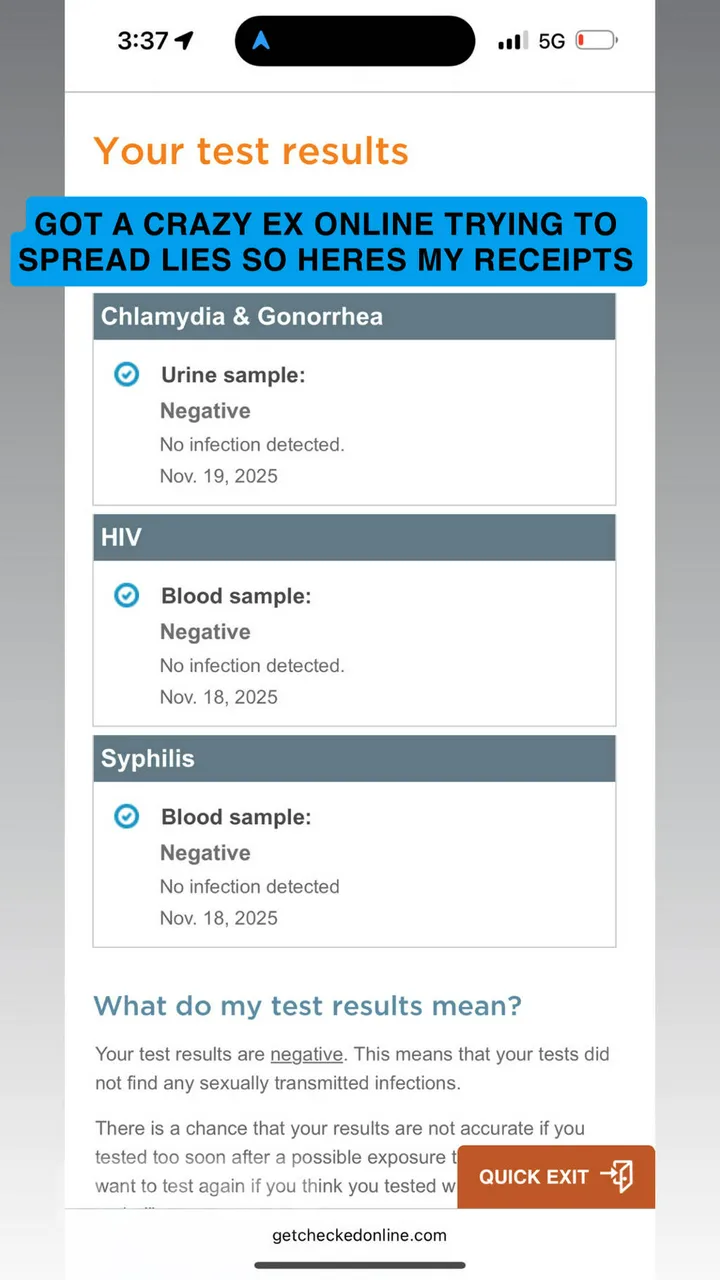Tap the blue navigation arrow in Dynamic Island
Viewport: 720px width, 1280px height.
(262, 41)
